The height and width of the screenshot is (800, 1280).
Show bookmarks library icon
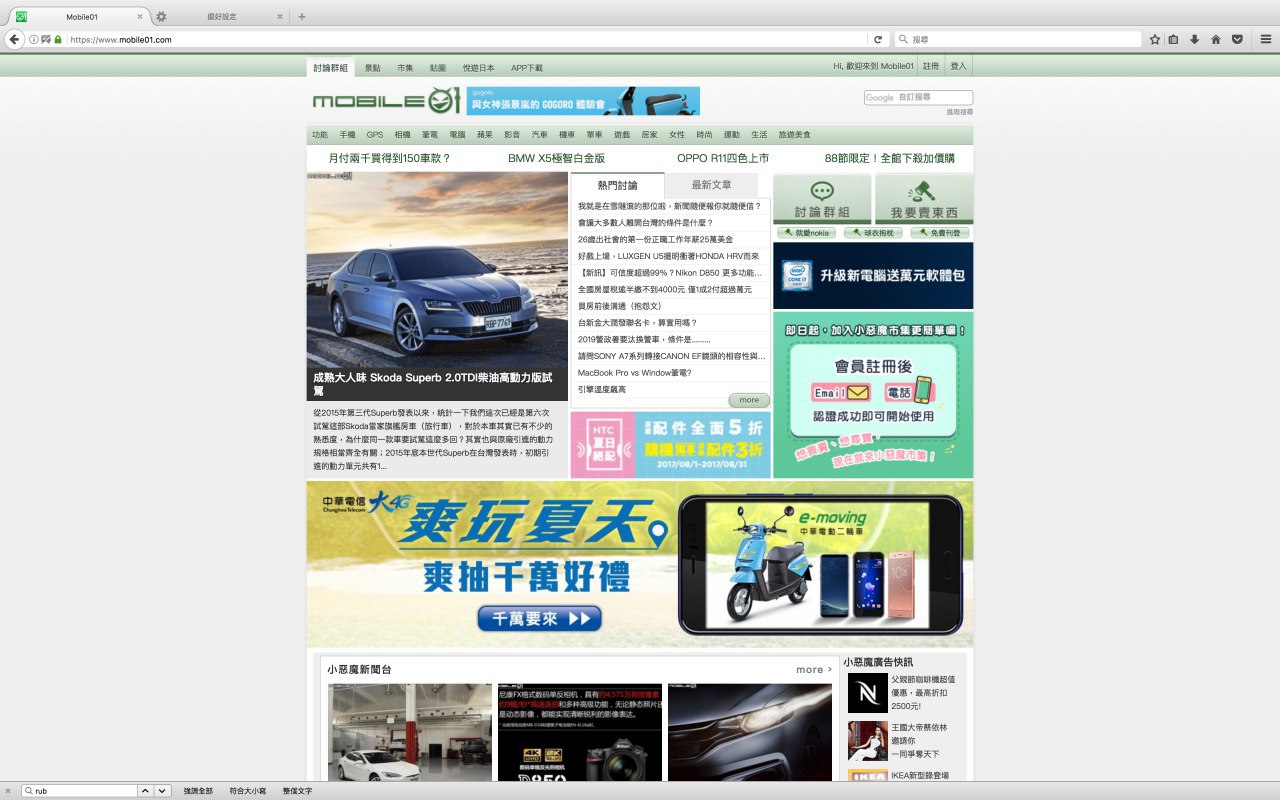1174,39
